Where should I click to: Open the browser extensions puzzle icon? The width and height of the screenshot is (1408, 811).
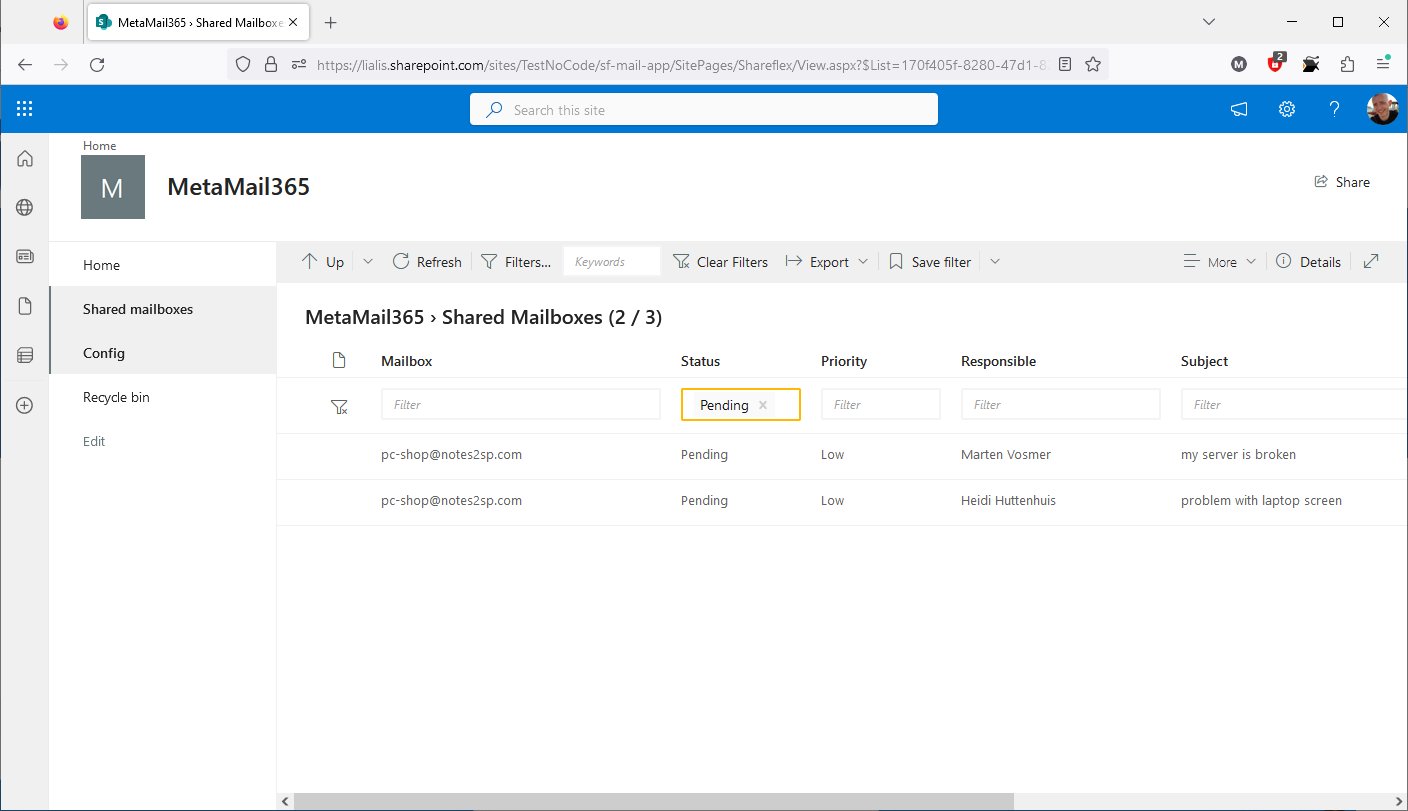[x=1347, y=64]
